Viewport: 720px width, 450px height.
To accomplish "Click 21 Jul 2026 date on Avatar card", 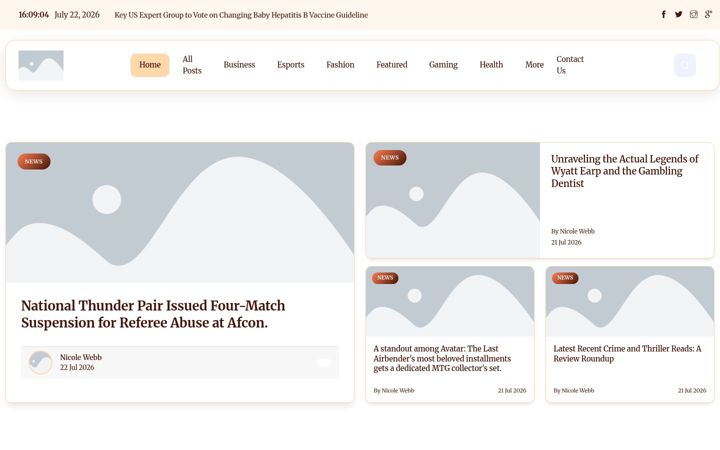I will coord(512,391).
